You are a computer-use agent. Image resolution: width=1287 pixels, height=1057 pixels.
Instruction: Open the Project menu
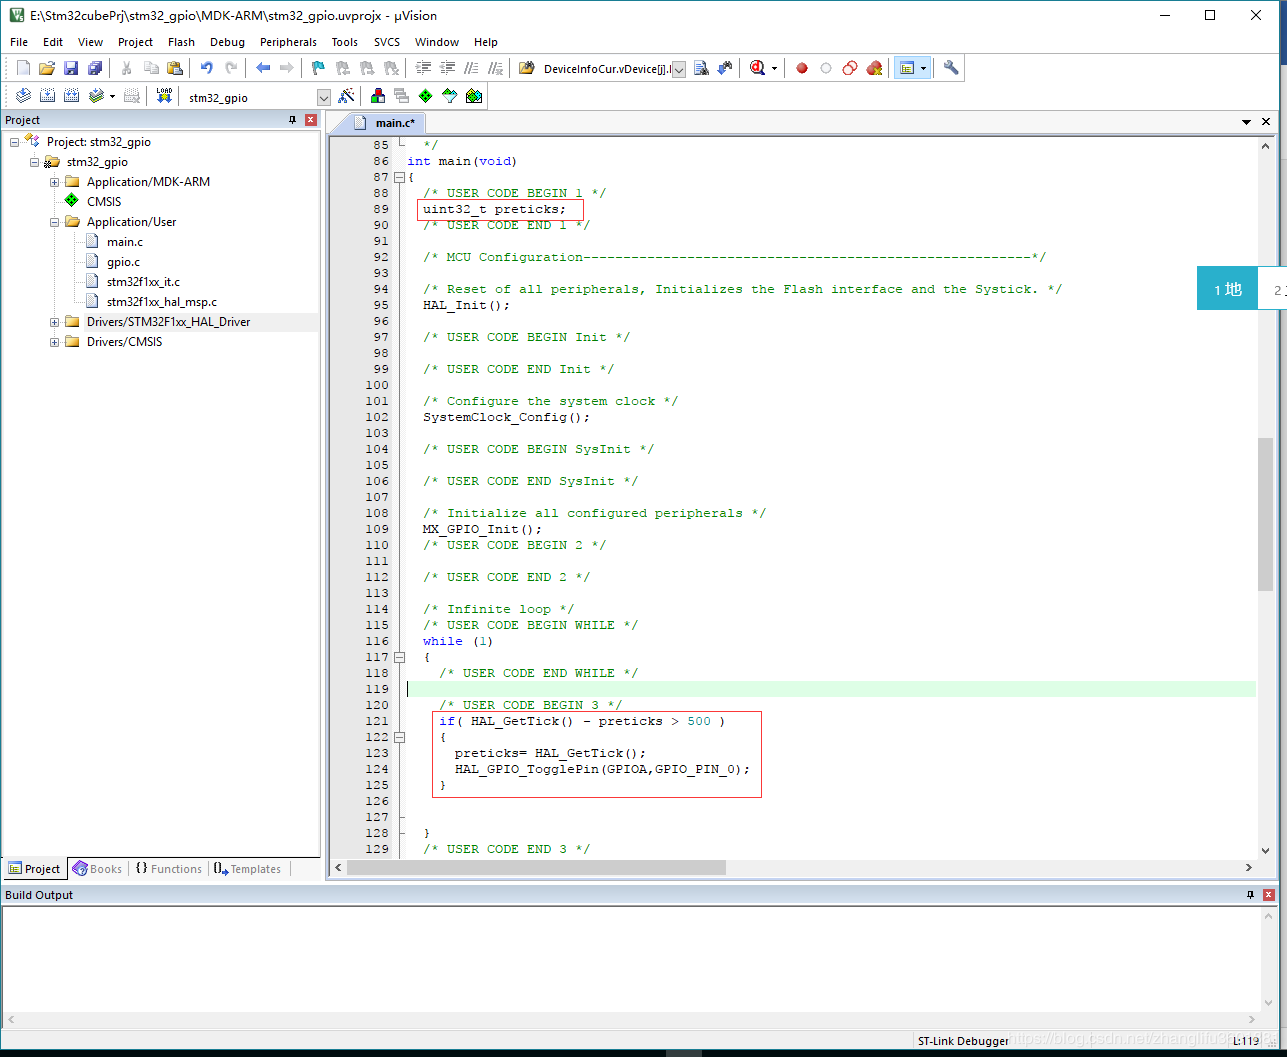pos(135,42)
